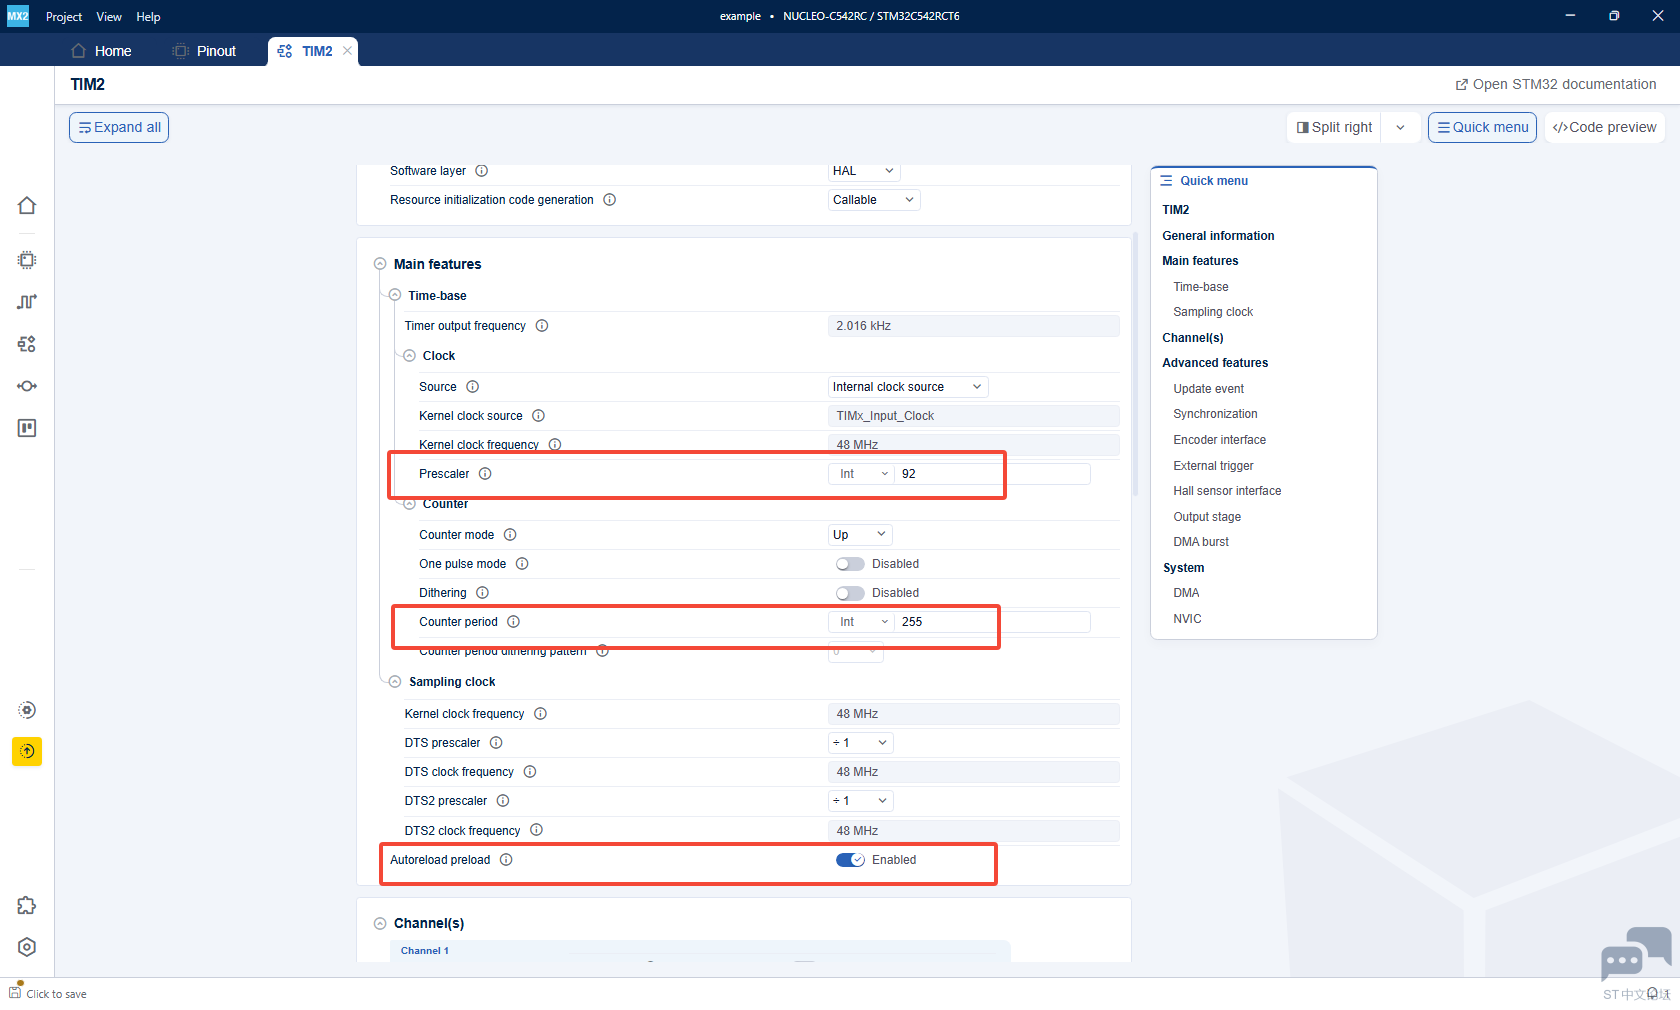Switch to the Pinout tab
Image resolution: width=1680 pixels, height=1010 pixels.
[x=205, y=51]
